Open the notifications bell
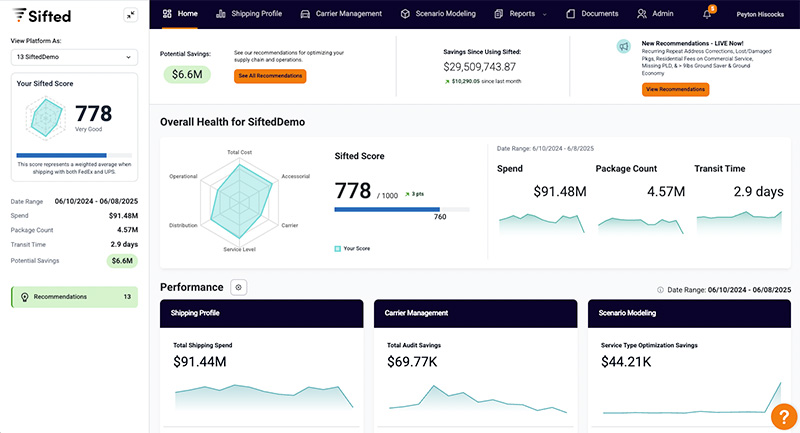 click(708, 14)
